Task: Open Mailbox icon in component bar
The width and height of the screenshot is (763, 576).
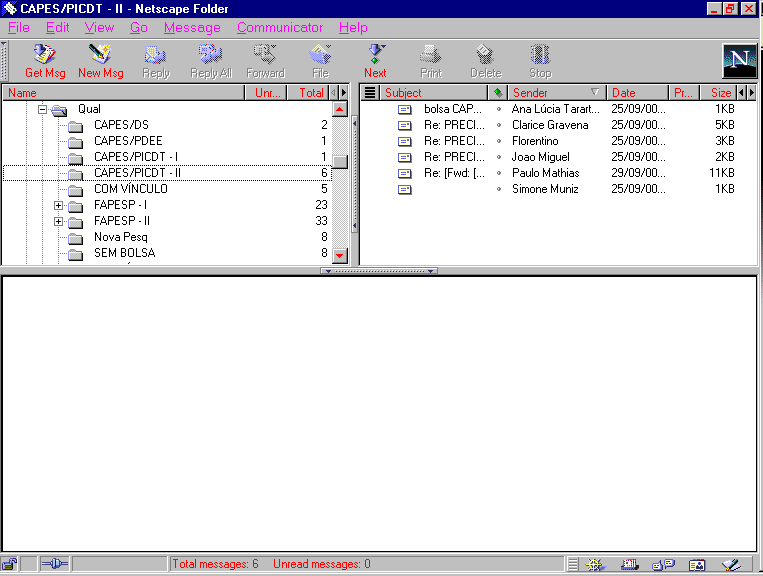Action: (630, 564)
